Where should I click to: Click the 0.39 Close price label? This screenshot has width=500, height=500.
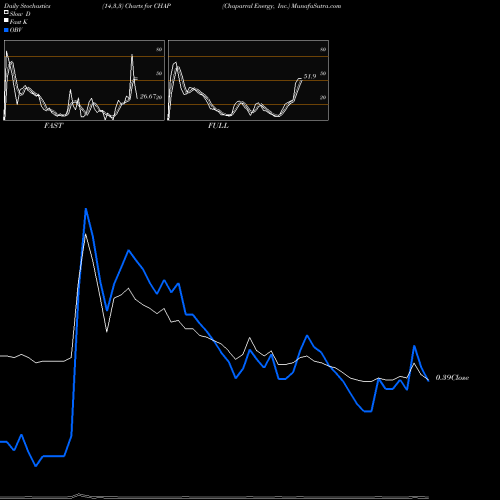click(x=452, y=377)
